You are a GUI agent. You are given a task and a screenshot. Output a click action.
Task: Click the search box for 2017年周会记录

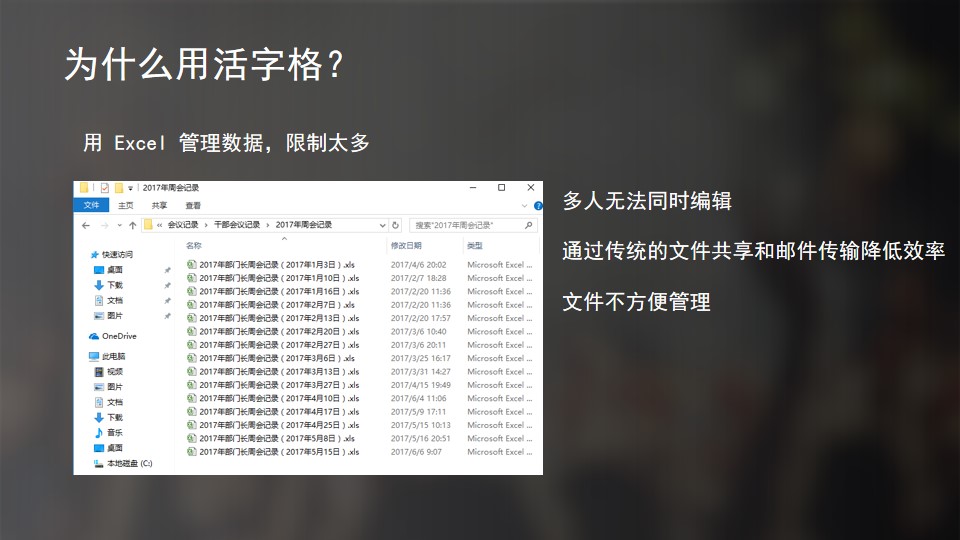[x=467, y=225]
